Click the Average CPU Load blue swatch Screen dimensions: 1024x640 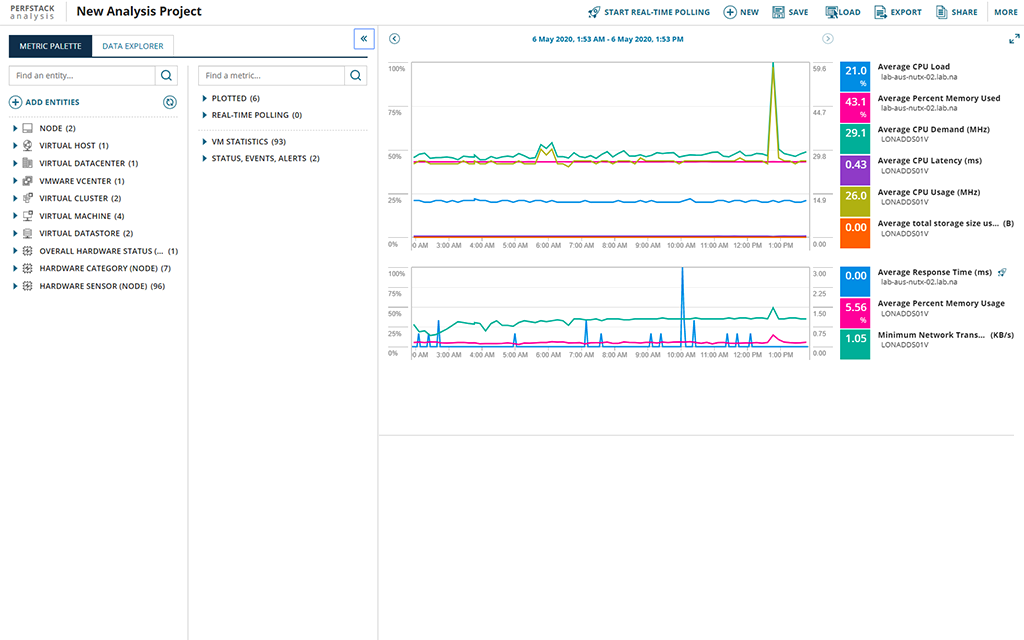coord(855,76)
